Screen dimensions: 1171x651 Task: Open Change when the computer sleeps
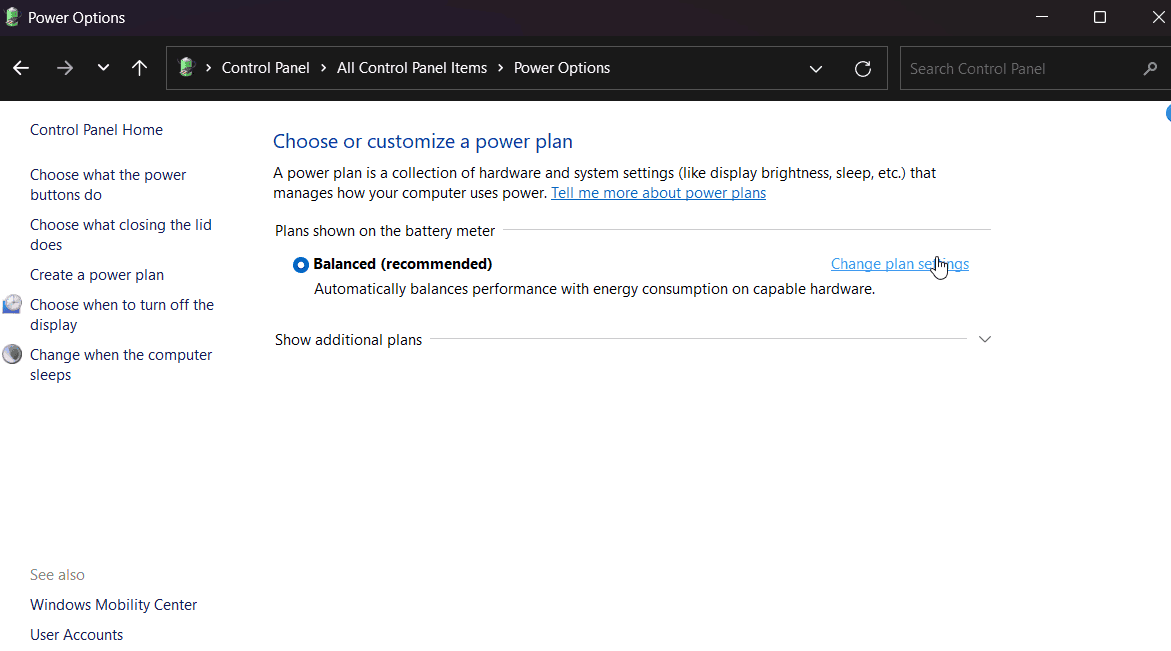(x=121, y=364)
